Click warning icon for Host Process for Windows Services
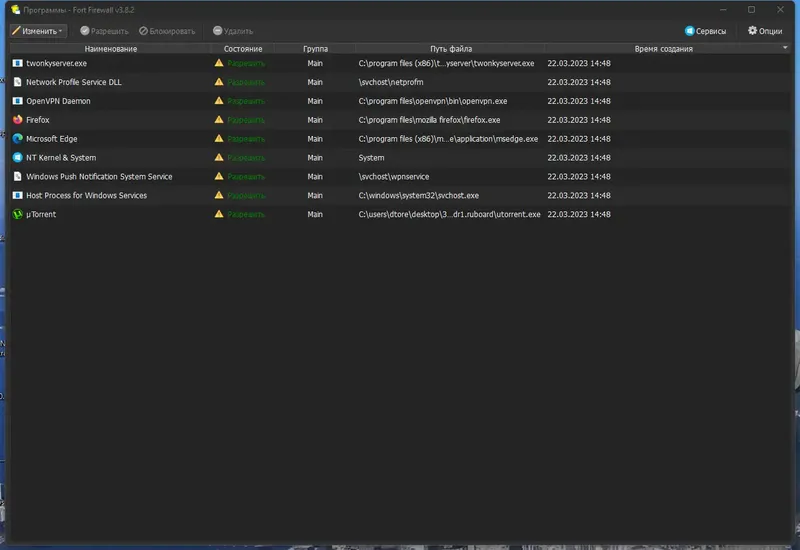This screenshot has height=550, width=800. pyautogui.click(x=219, y=195)
